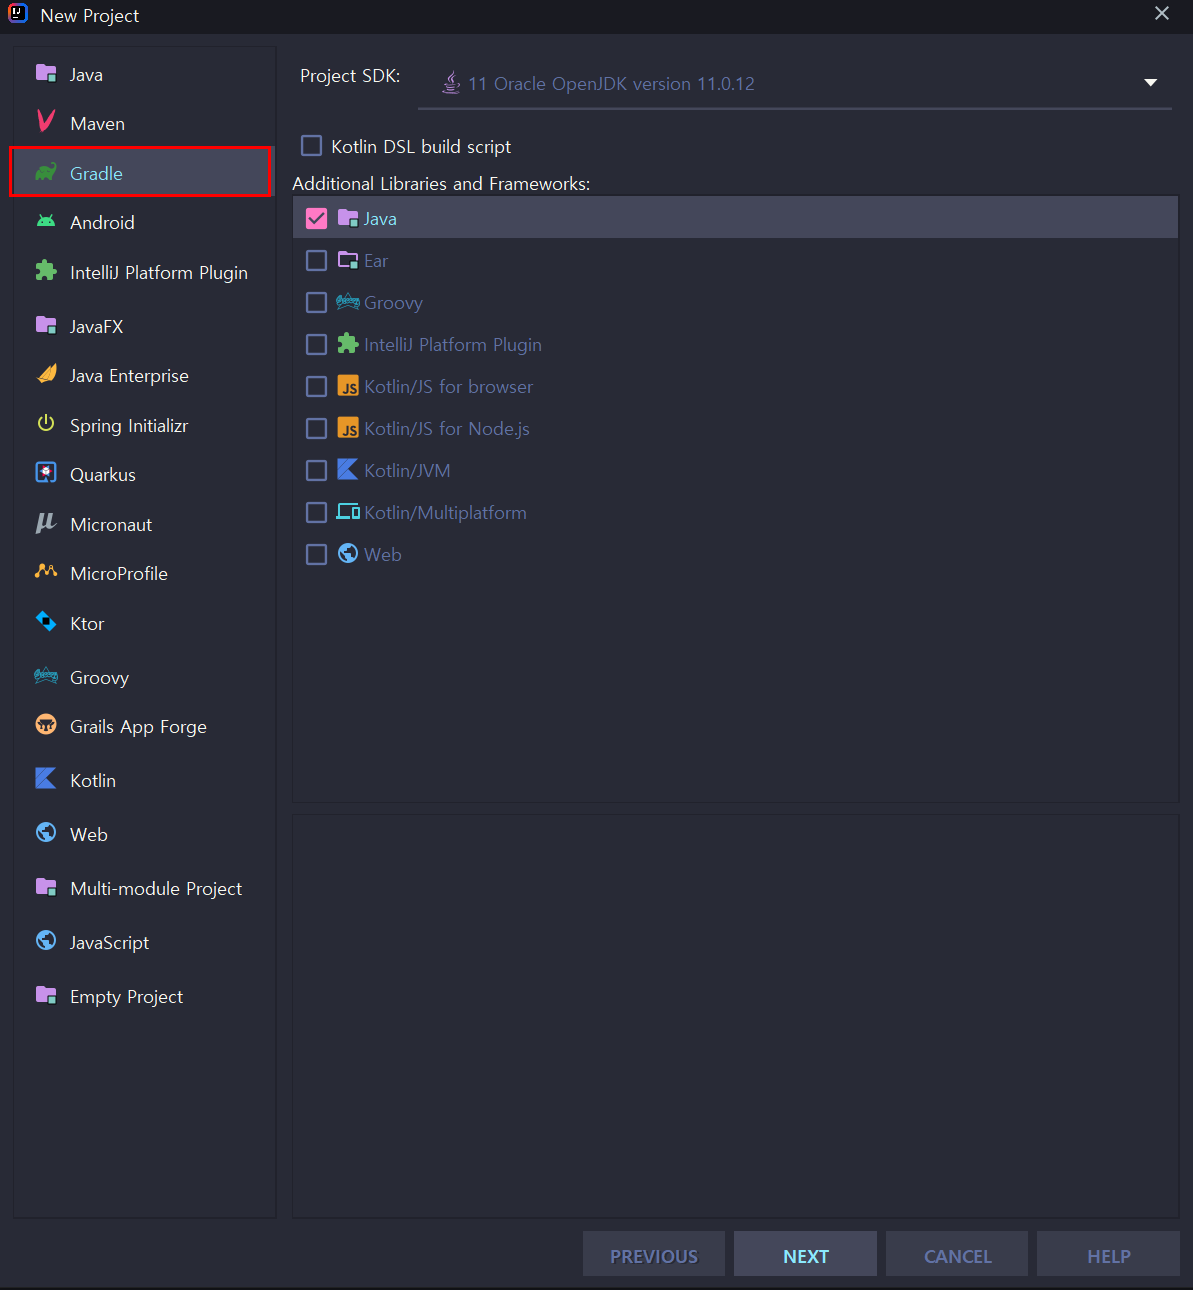
Task: Select the Kotlin/JS for Node.js row label
Action: pyautogui.click(x=447, y=428)
